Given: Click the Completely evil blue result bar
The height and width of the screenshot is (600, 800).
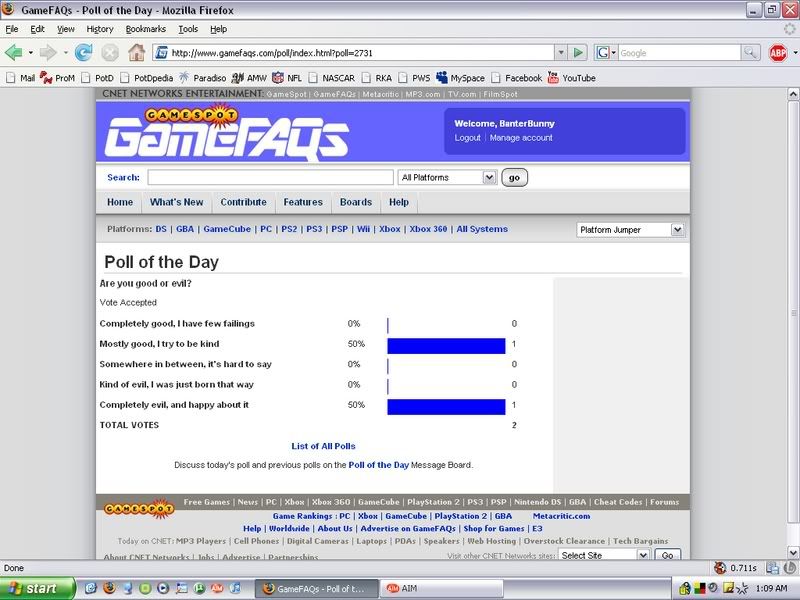Looking at the screenshot, I should click(446, 407).
